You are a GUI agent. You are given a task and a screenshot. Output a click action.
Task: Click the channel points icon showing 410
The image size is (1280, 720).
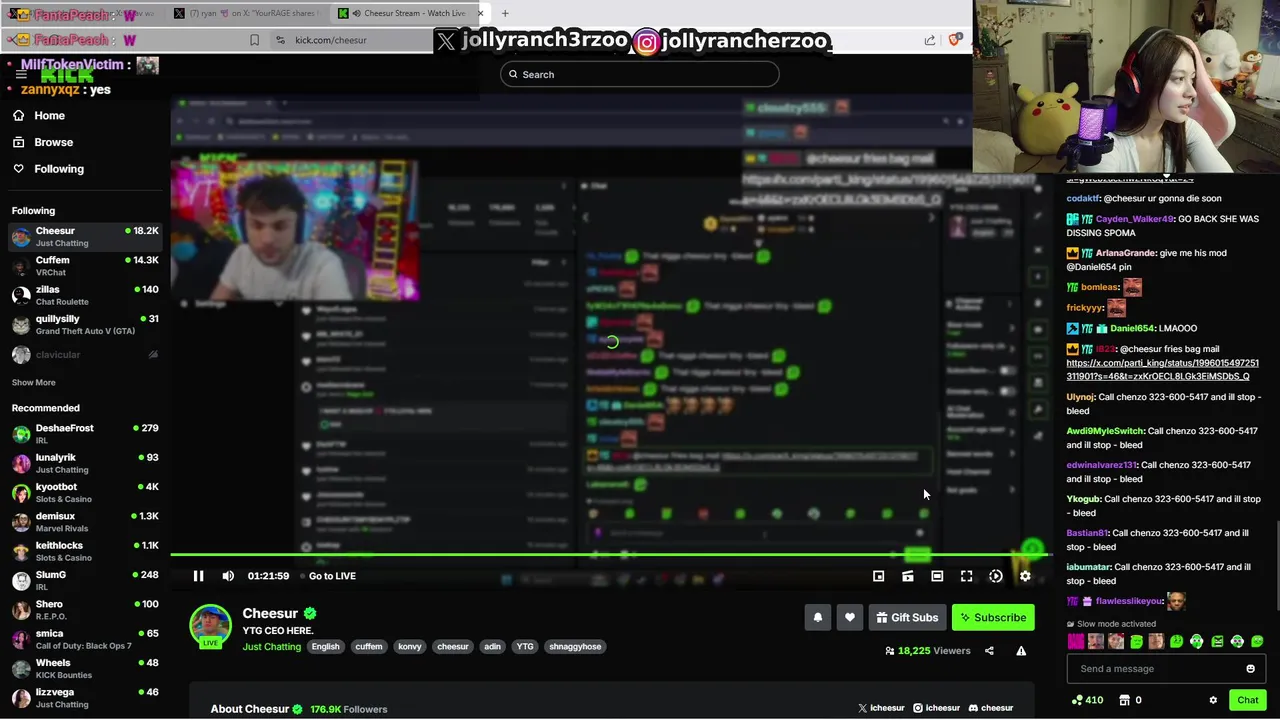pos(1086,700)
